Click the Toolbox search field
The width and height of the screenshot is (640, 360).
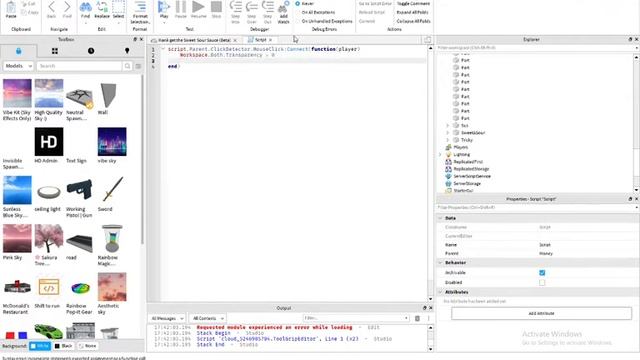(x=79, y=66)
